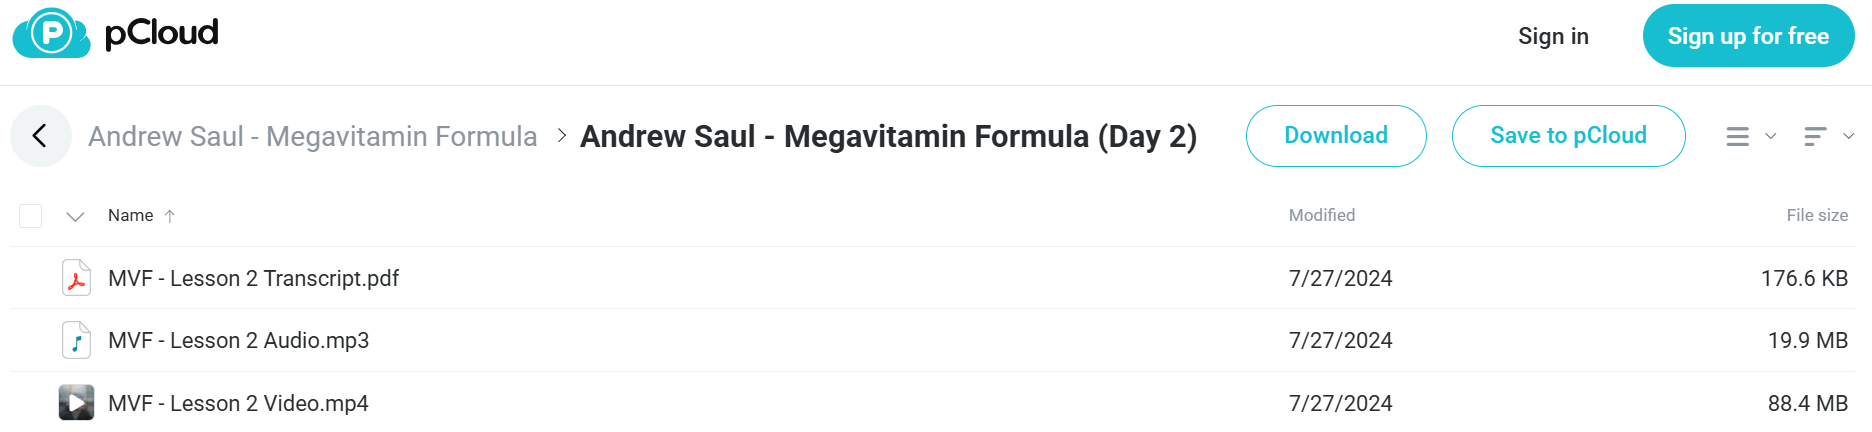The image size is (1872, 432).
Task: Sort by the Modified column header
Action: pos(1321,215)
